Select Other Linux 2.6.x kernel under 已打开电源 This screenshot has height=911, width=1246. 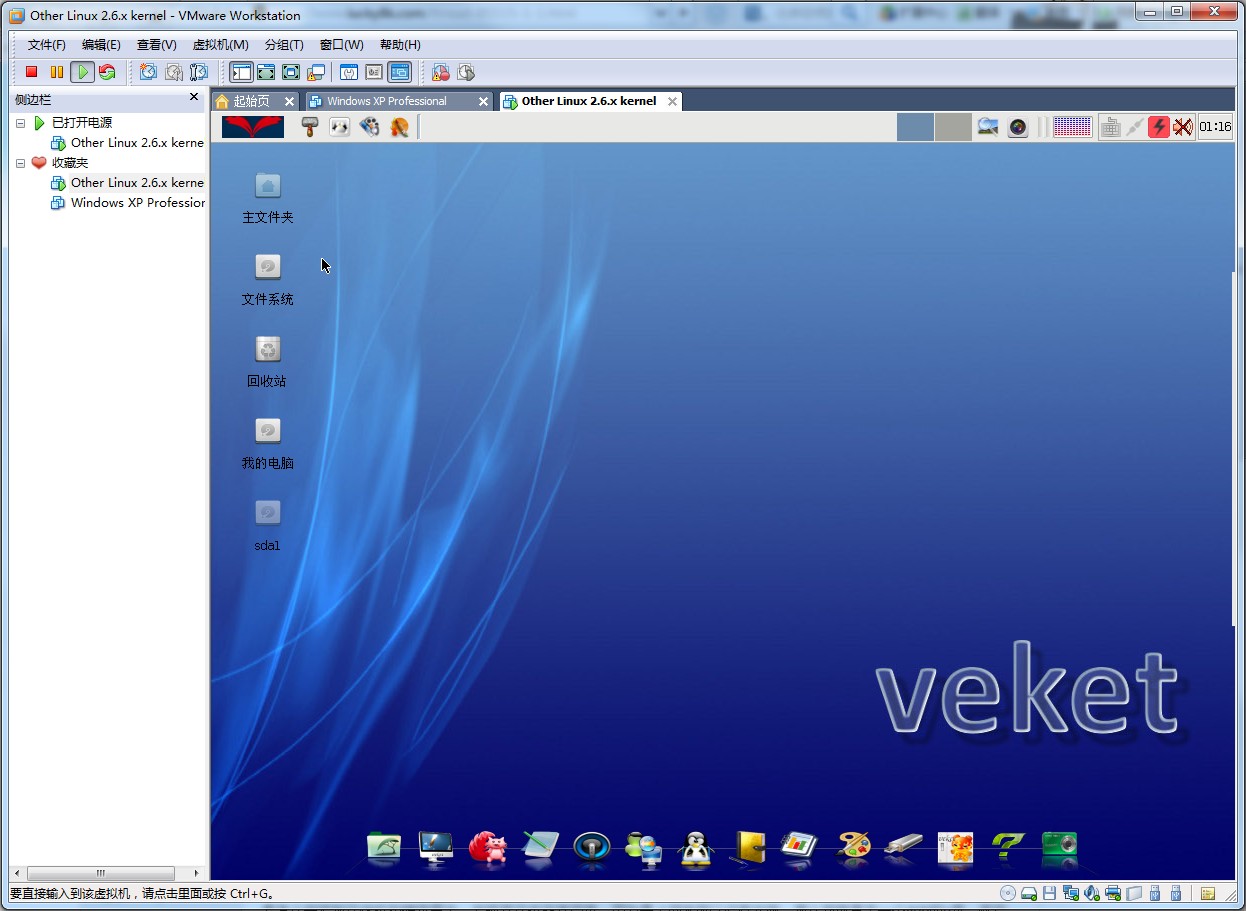coord(128,143)
